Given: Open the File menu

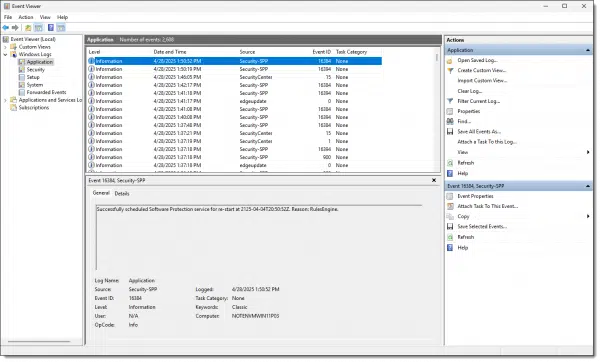Looking at the screenshot, I should pyautogui.click(x=8, y=17).
